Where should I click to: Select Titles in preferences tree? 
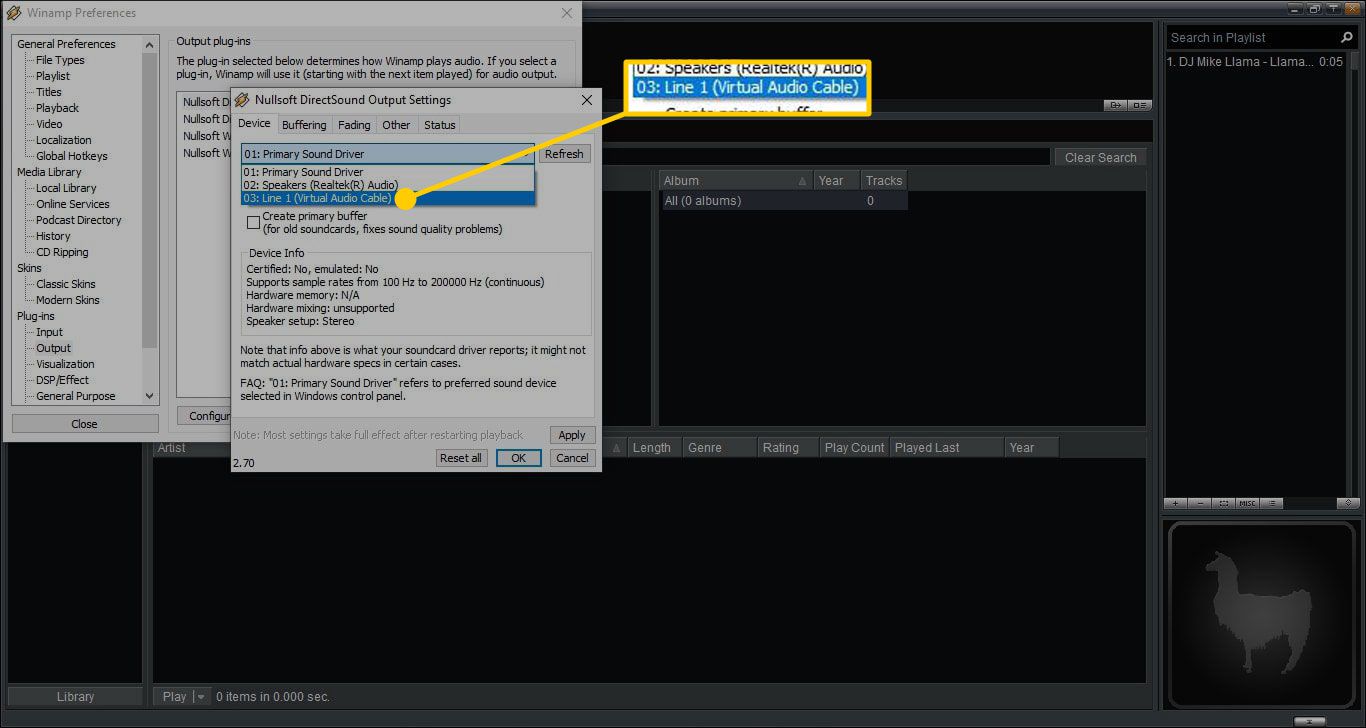(x=49, y=92)
